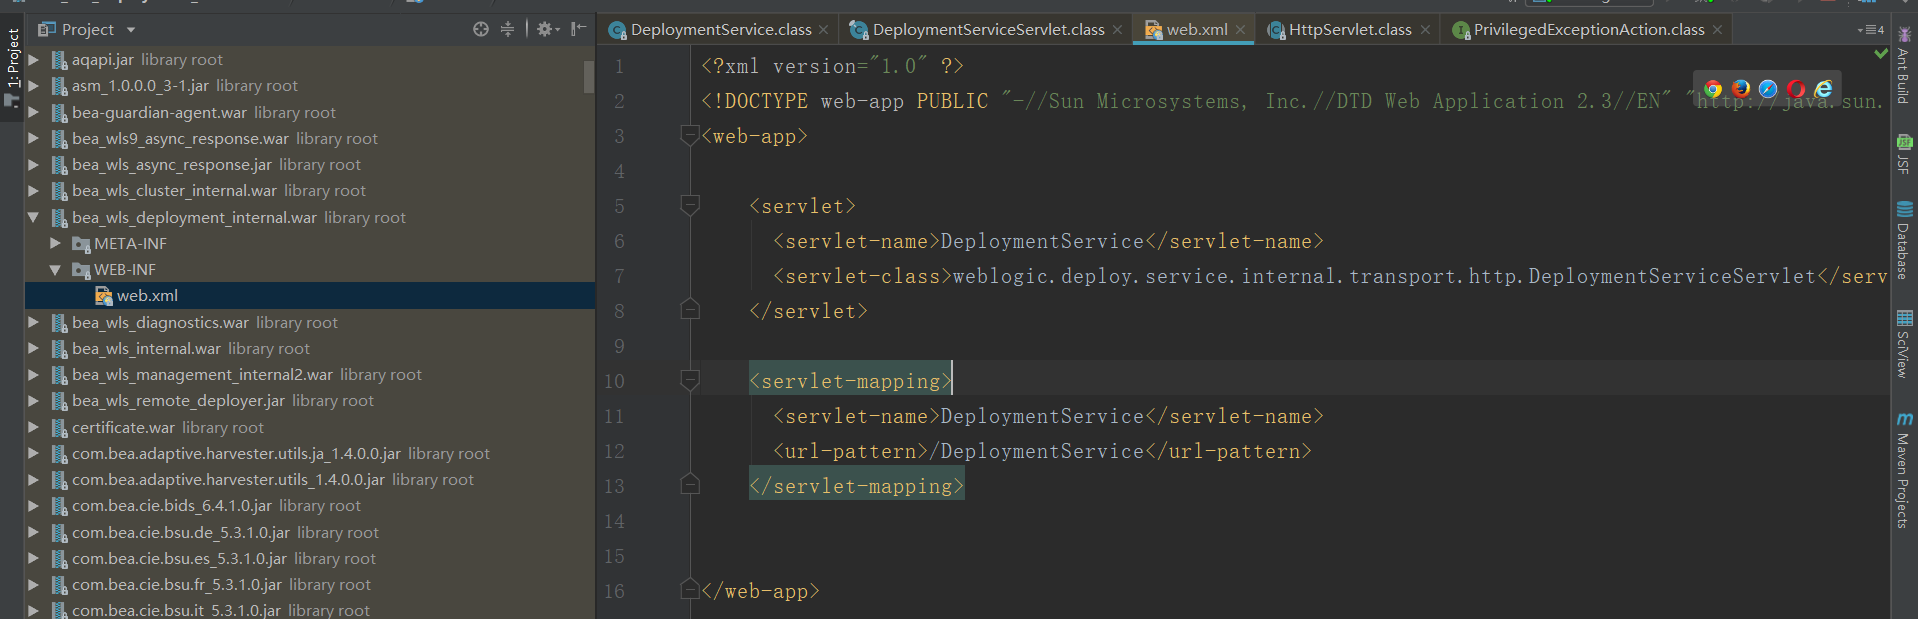Show the hidden tabs list dropdown
Viewport: 1918px width, 619px height.
tap(1870, 30)
